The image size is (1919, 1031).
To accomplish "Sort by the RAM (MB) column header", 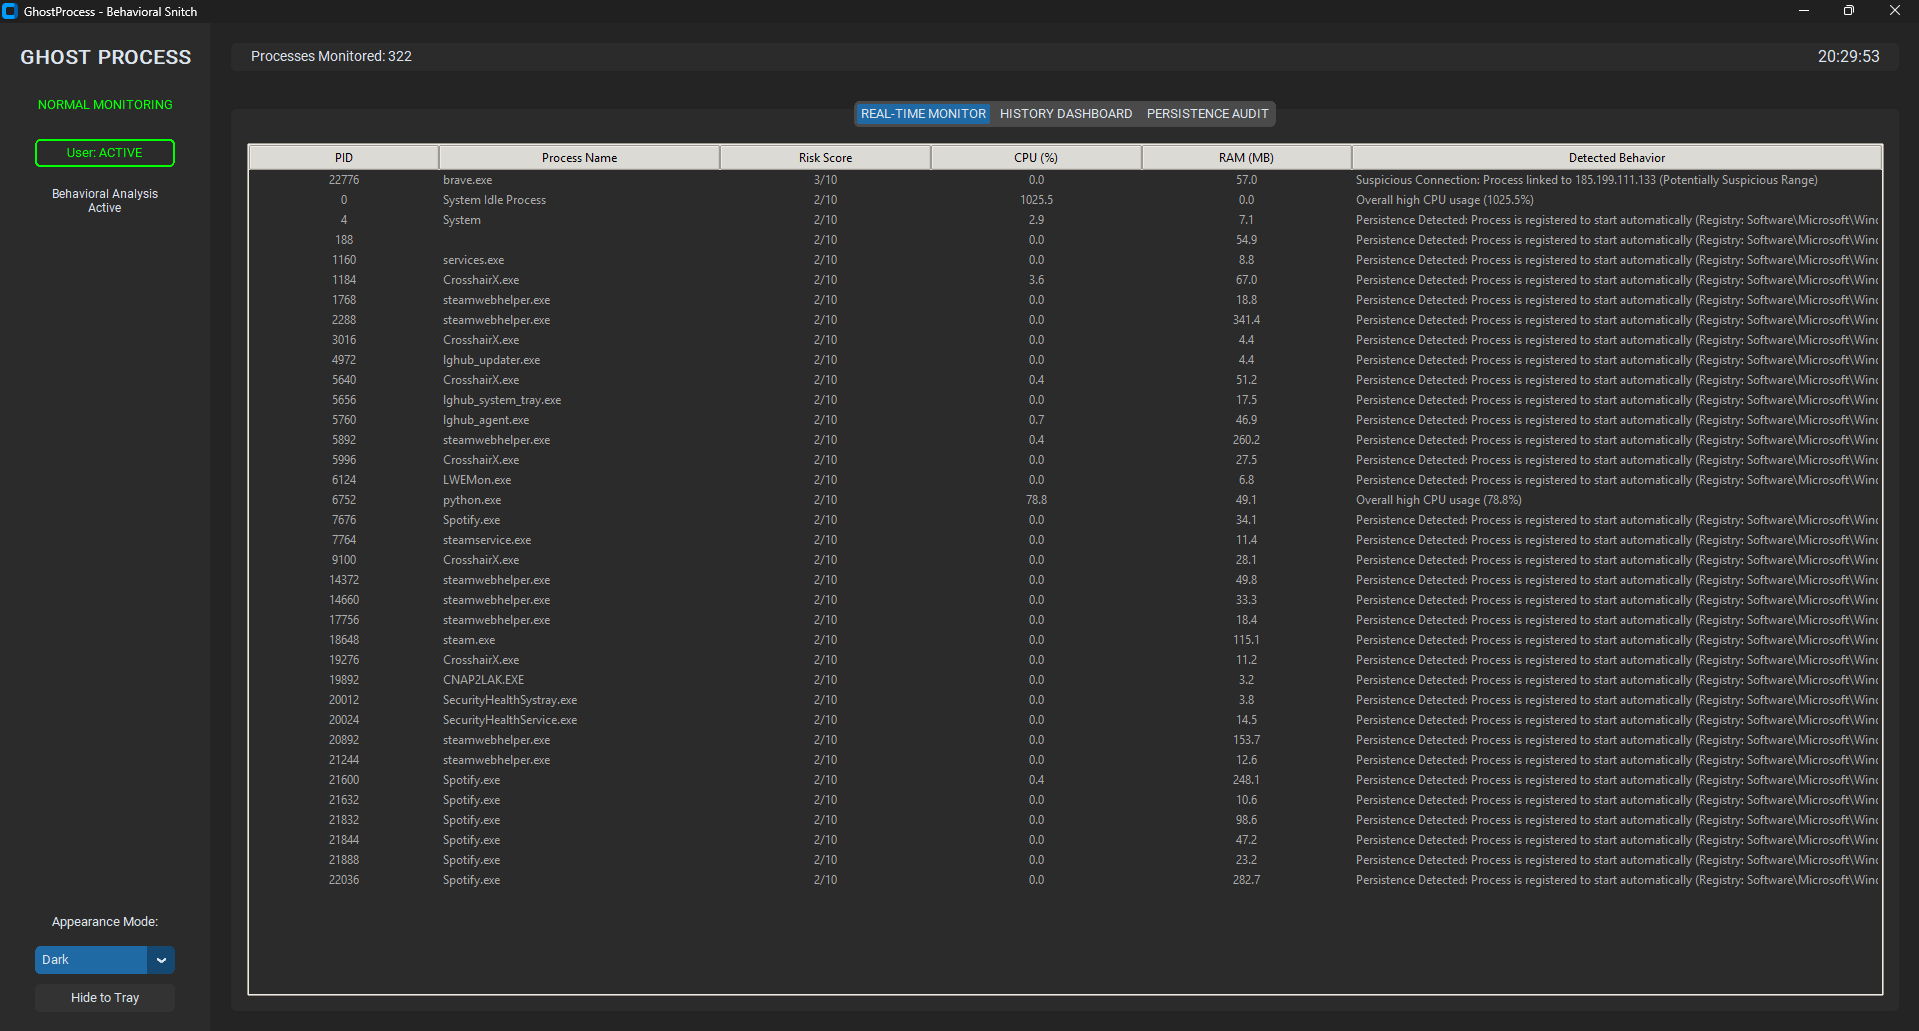I will click(x=1246, y=158).
